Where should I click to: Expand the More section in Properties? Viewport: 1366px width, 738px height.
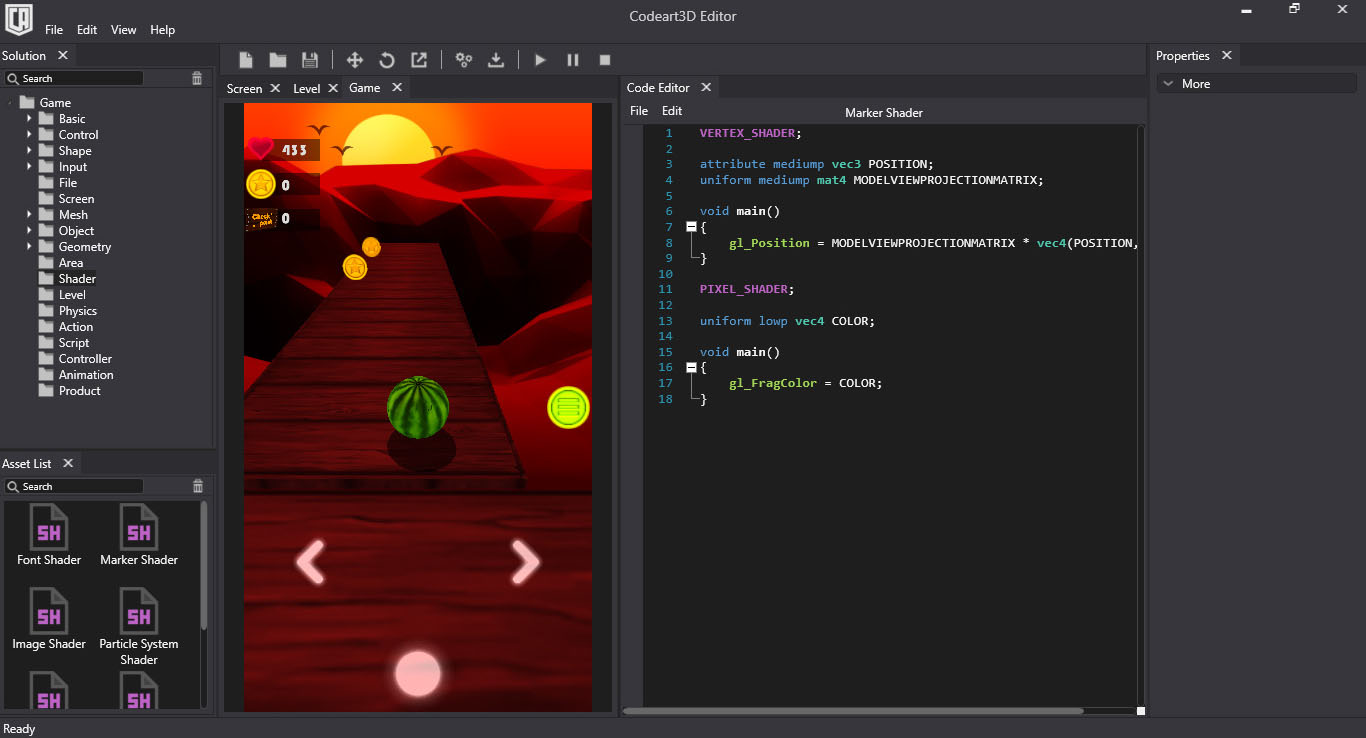point(1167,84)
